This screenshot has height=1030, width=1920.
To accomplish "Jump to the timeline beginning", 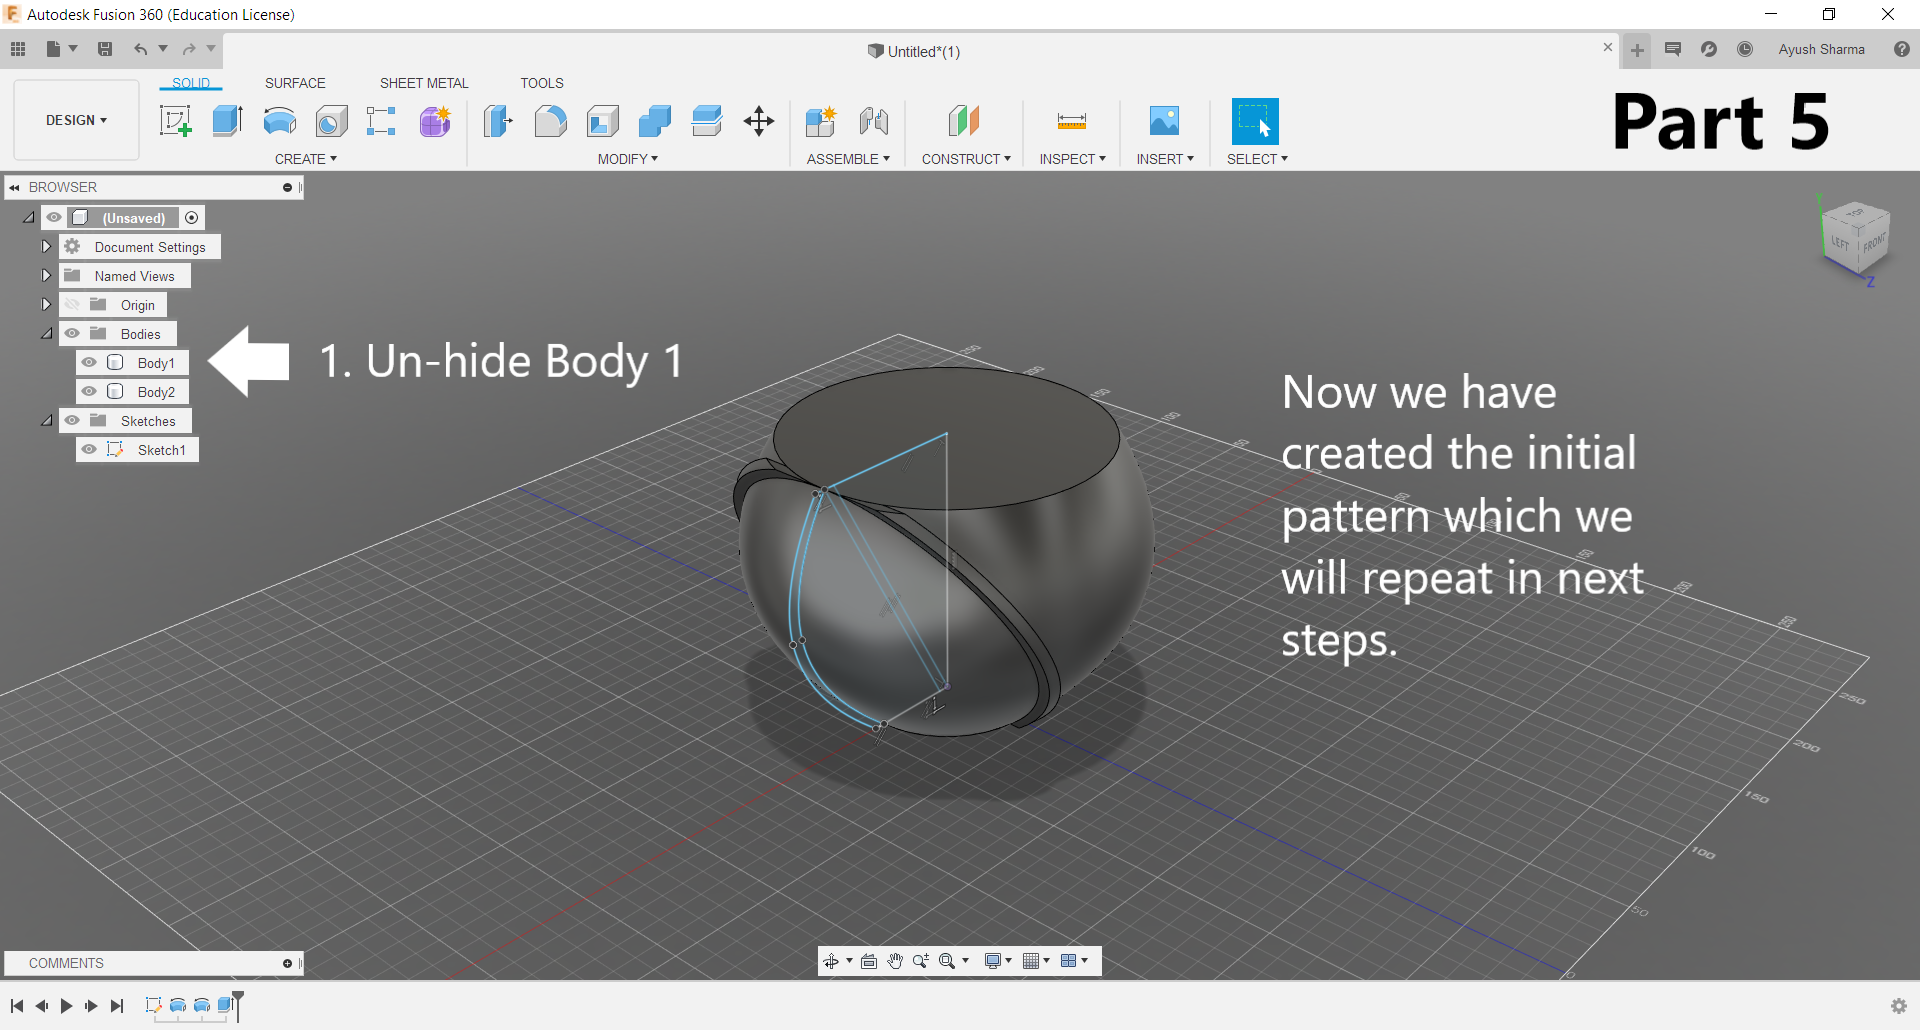I will (17, 1006).
